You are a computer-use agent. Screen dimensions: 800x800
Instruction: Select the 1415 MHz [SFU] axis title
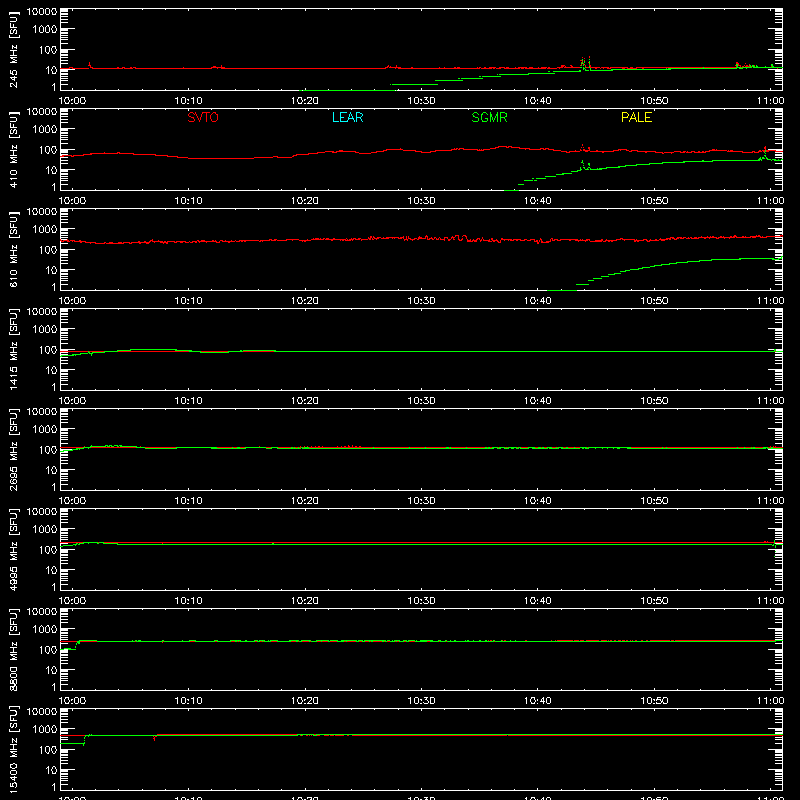(14, 349)
